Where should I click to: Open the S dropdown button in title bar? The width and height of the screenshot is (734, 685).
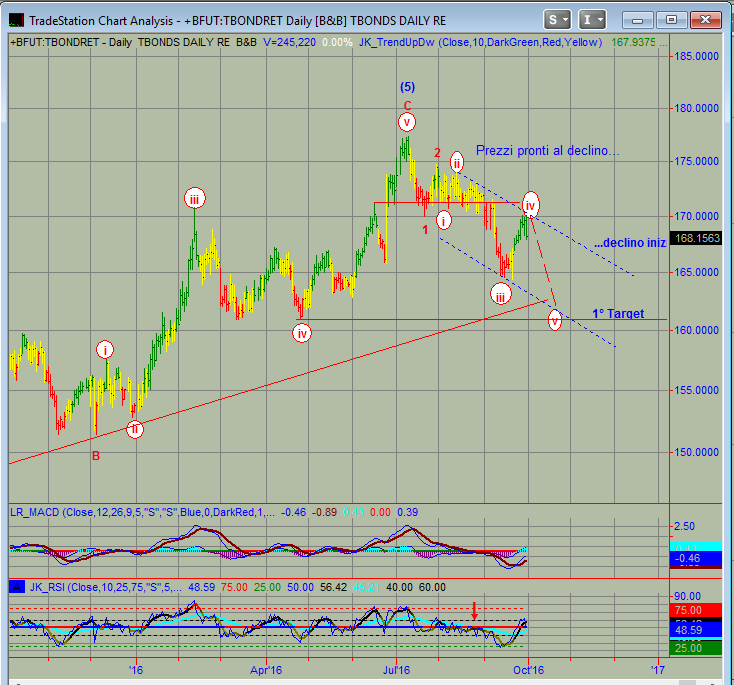point(557,20)
